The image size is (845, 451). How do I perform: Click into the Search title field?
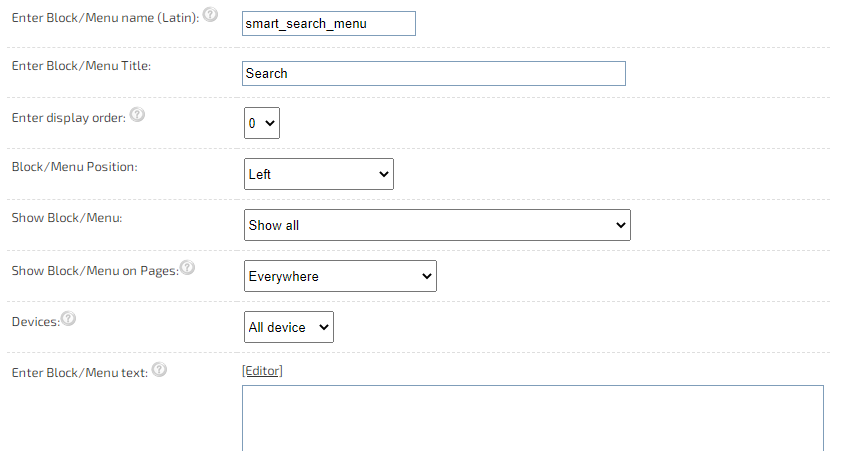click(434, 73)
